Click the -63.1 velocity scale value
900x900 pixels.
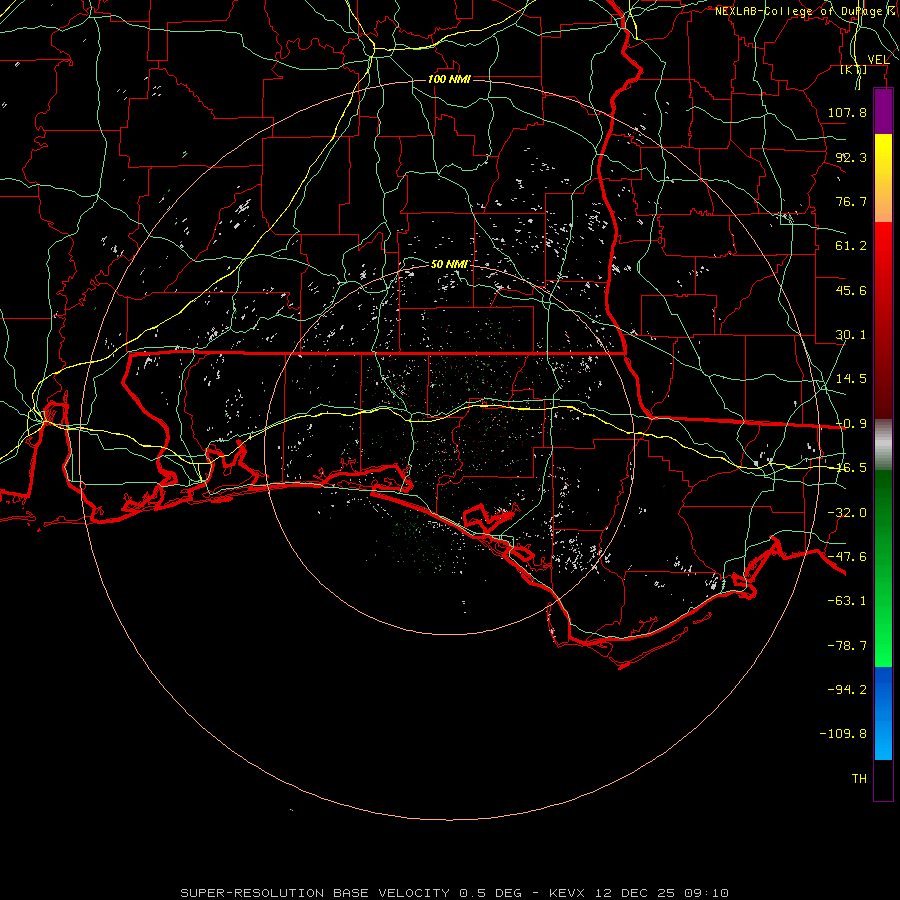coord(847,601)
